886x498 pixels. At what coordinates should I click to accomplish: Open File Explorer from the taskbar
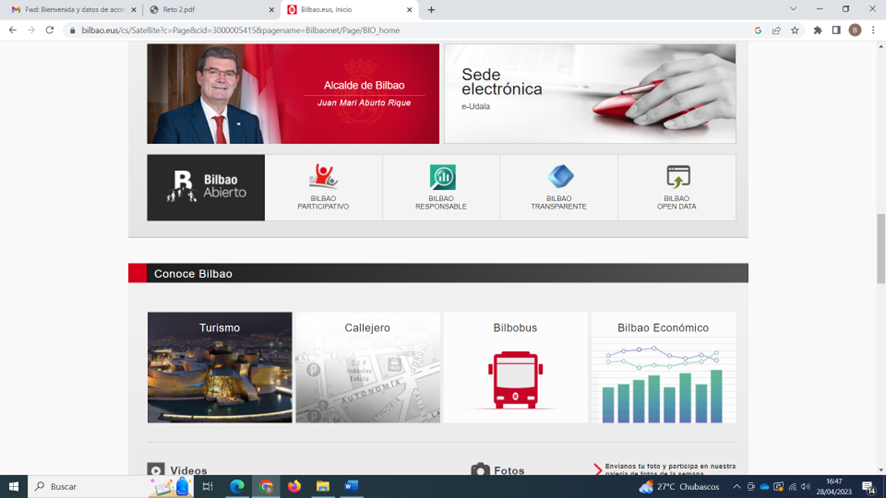[x=323, y=486]
